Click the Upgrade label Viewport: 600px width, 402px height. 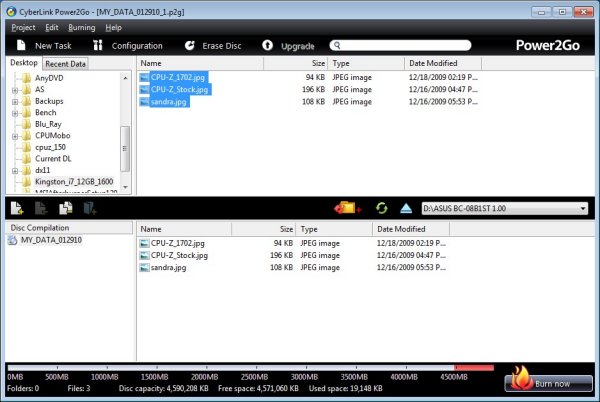tap(298, 46)
